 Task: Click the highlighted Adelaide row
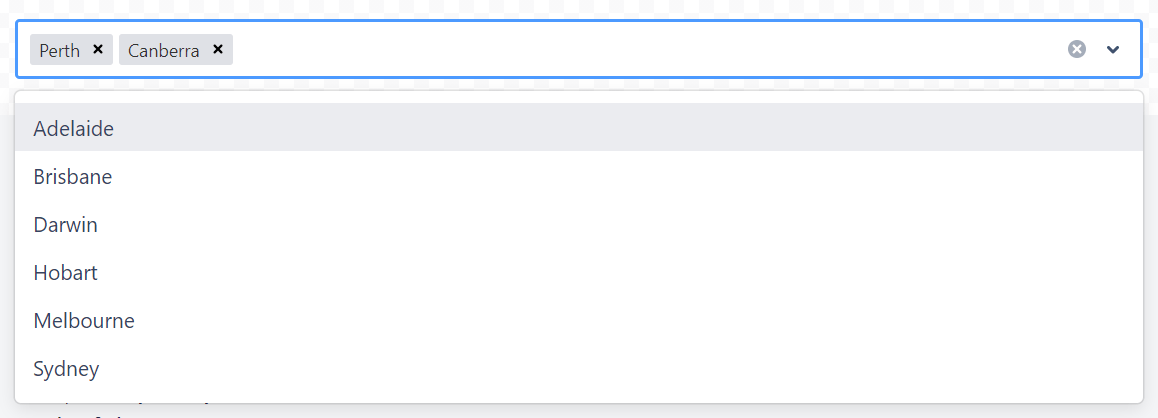pos(578,128)
